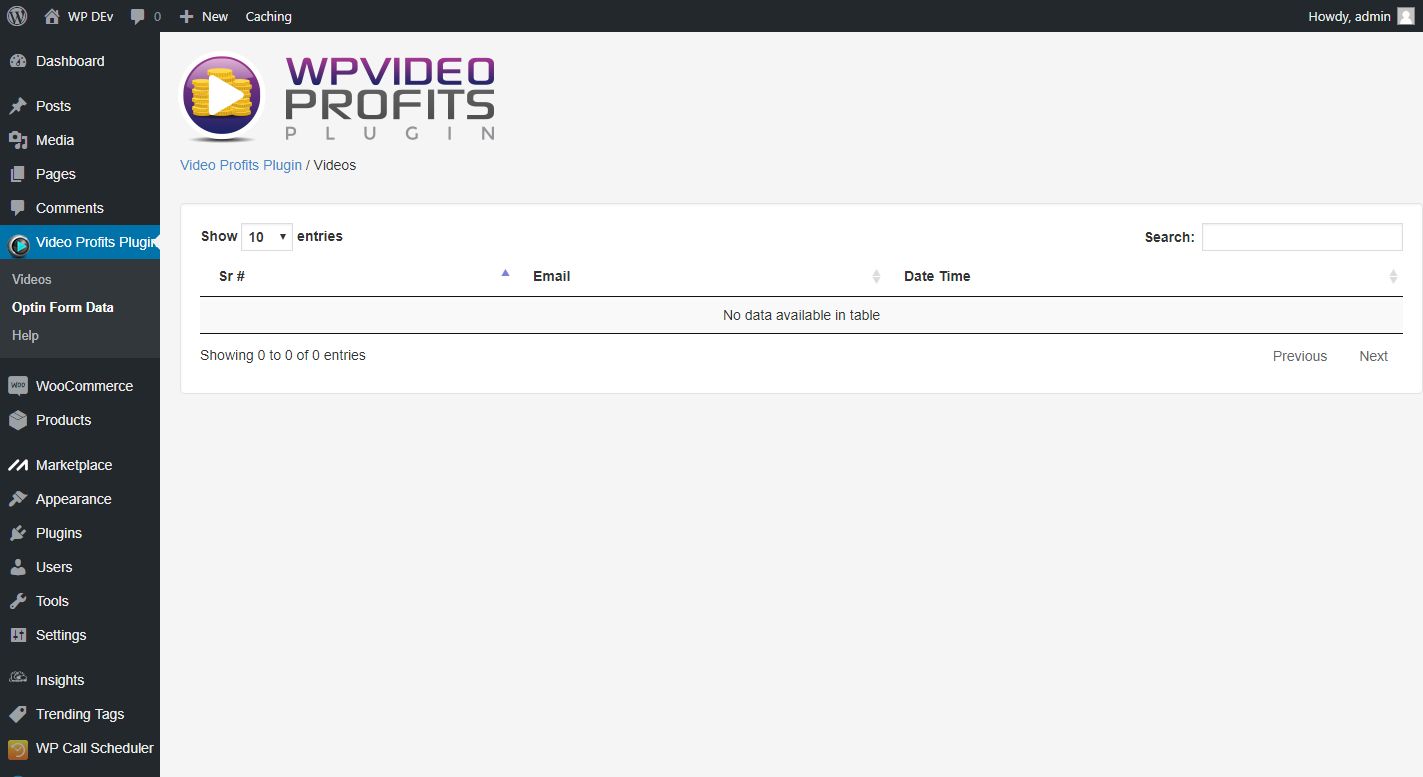The image size is (1423, 777).
Task: Click the Appearance paintbrush icon
Action: 18,499
